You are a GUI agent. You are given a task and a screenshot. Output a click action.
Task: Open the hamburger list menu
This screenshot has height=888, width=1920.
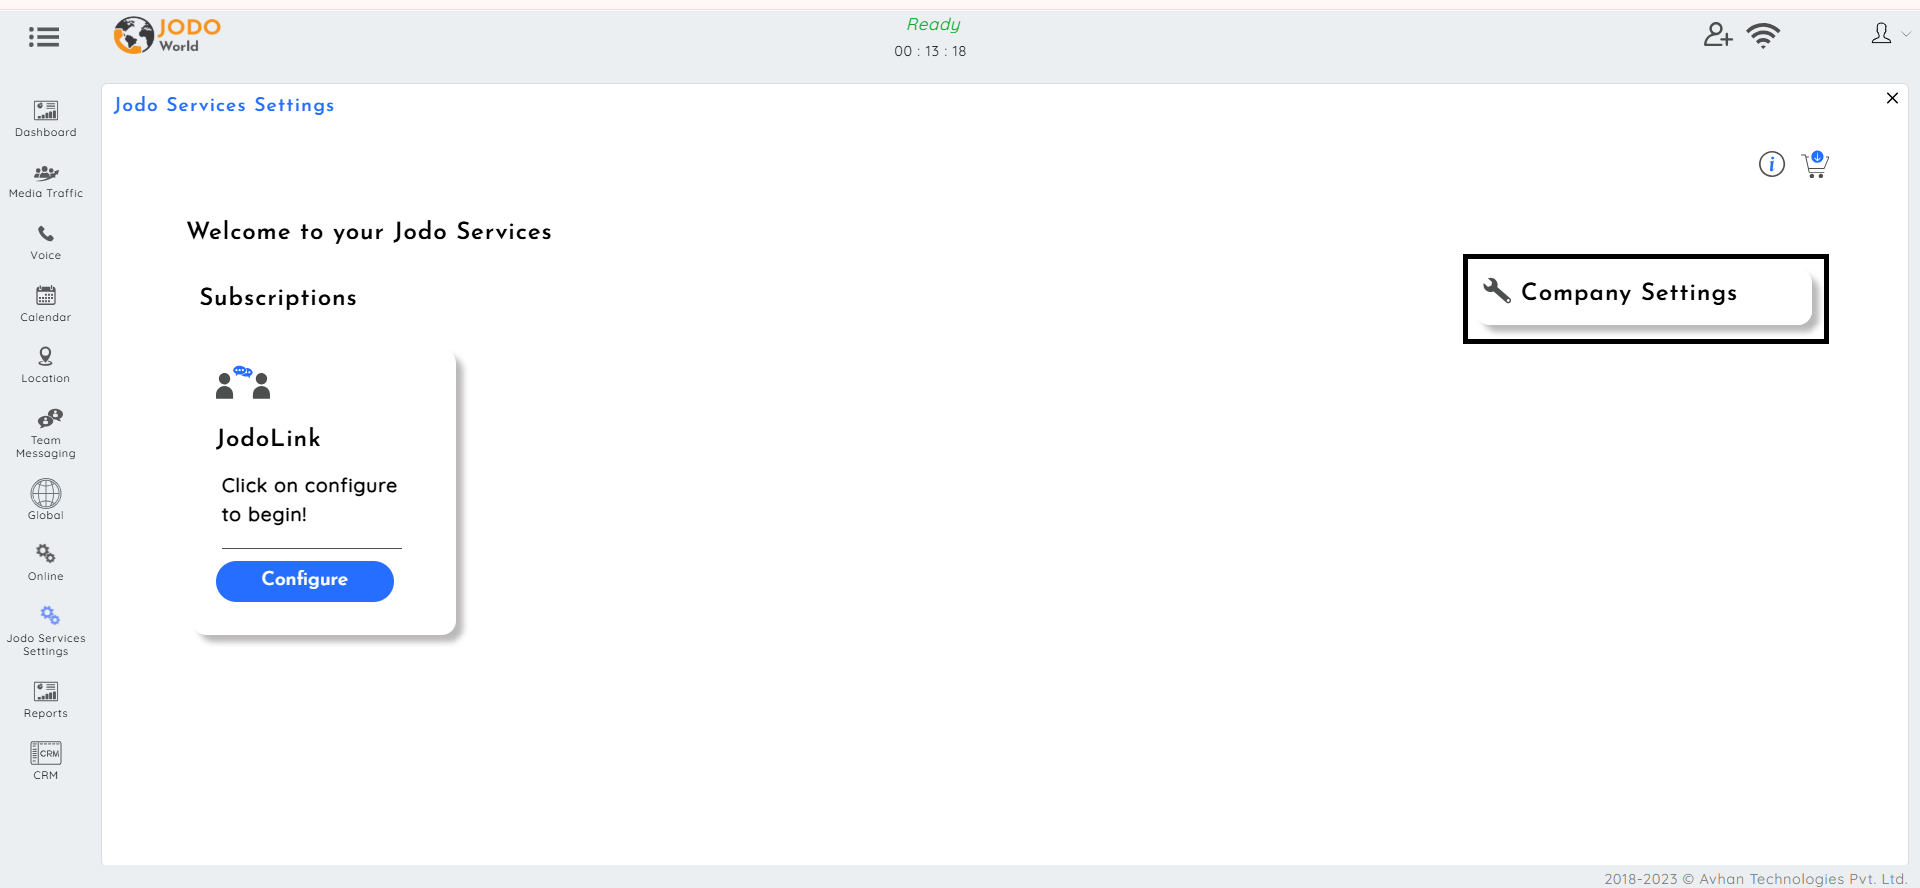[44, 37]
